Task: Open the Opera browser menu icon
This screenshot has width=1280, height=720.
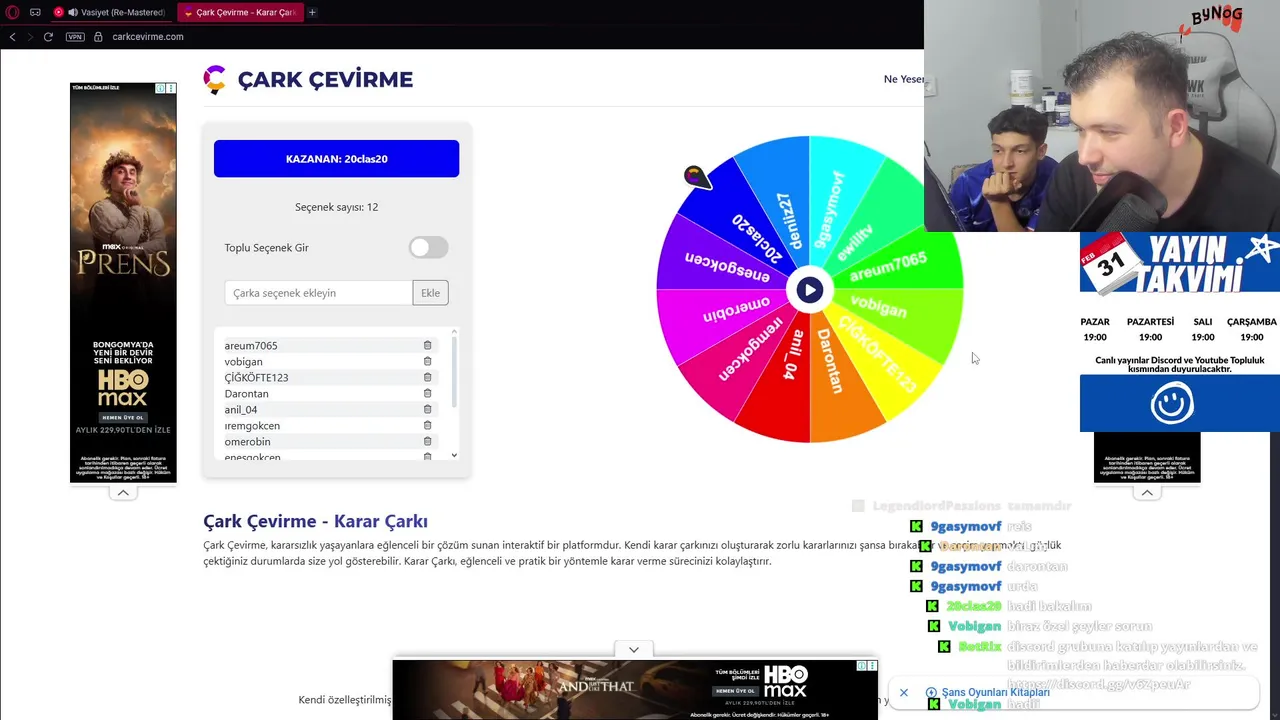Action: tap(13, 12)
